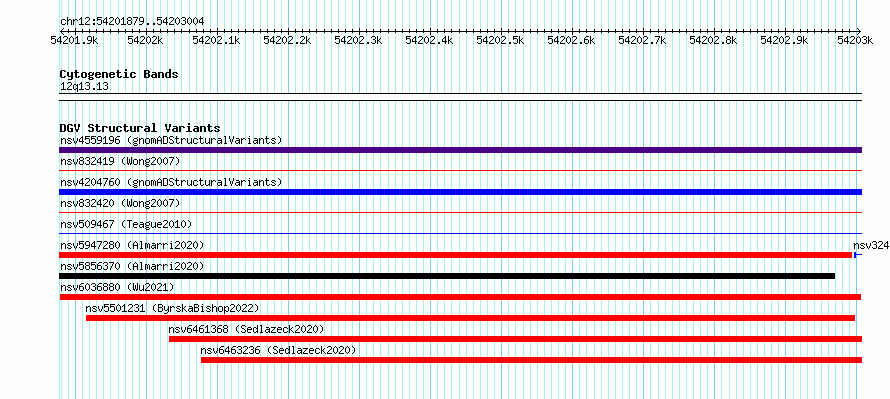Screen dimensions: 890x399
Task: Click the black nsv5856370 Almarri2020 bar
Action: tap(447, 276)
